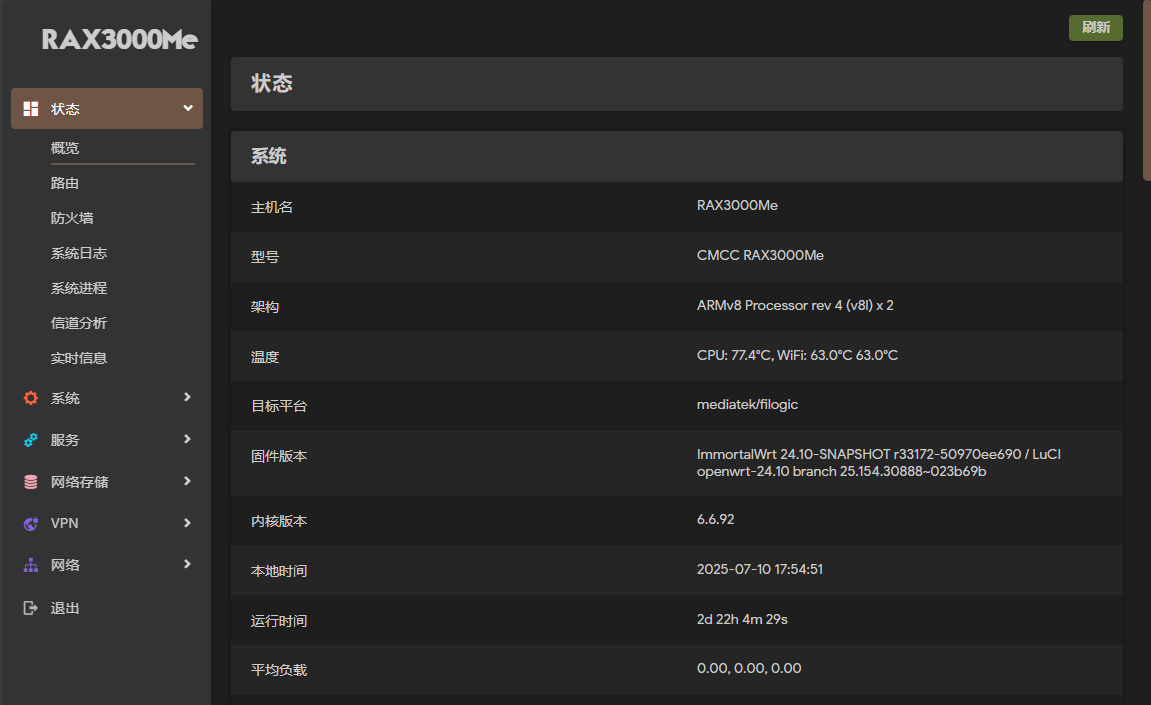The width and height of the screenshot is (1151, 705).
Task: Click the plug icon beside 服务
Action: [x=30, y=439]
